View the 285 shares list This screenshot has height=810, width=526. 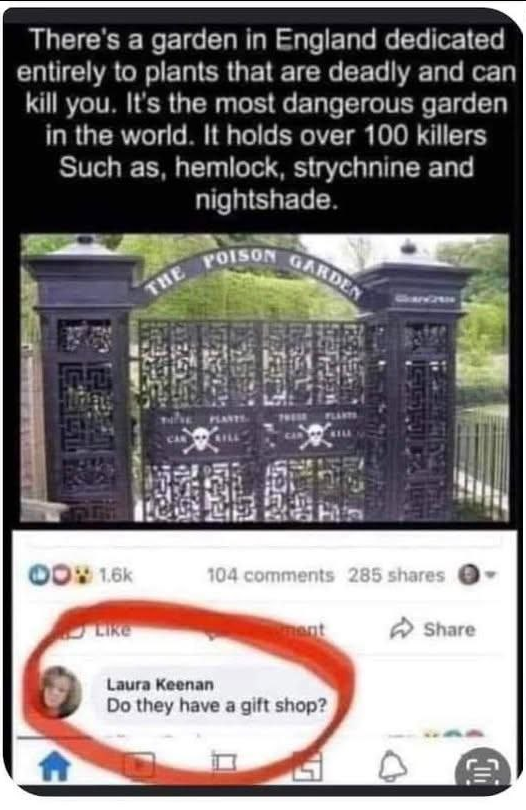pyautogui.click(x=396, y=575)
